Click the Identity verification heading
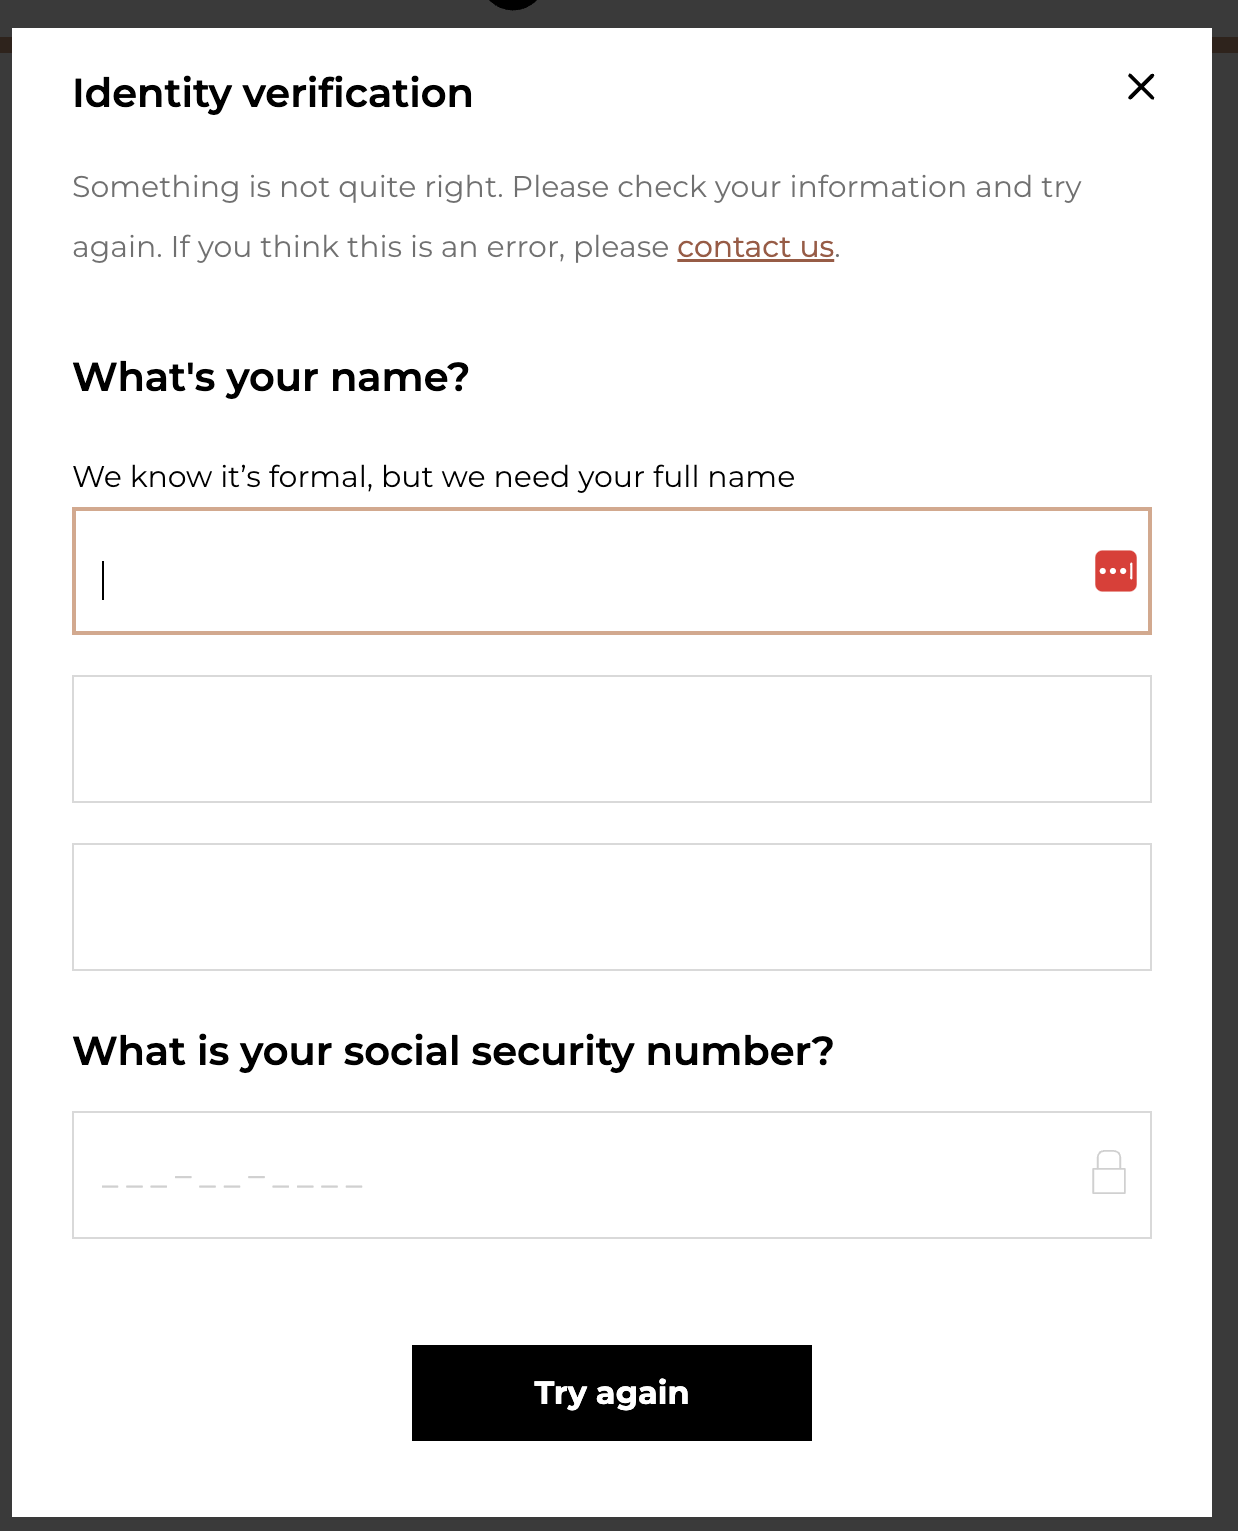This screenshot has width=1238, height=1531. tap(272, 93)
